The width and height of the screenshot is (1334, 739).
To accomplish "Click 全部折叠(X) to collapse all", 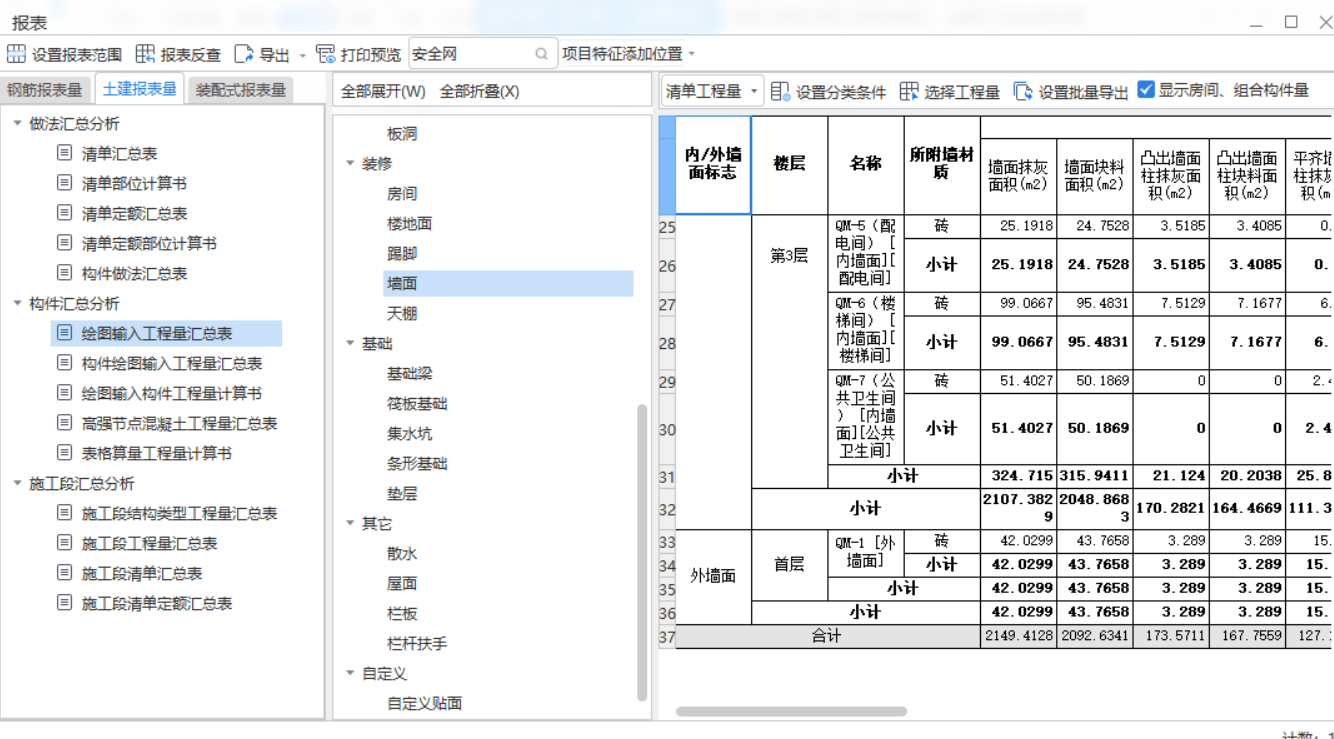I will (480, 91).
